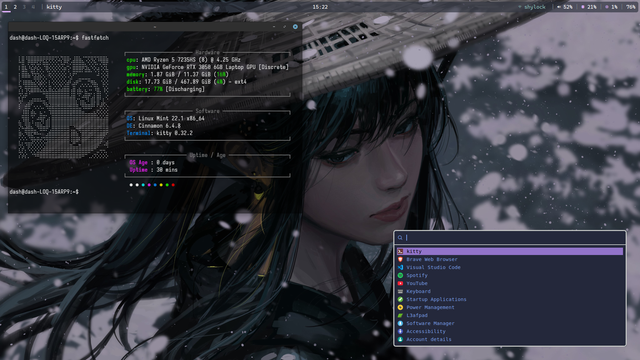The height and width of the screenshot is (360, 640).
Task: Click the gpu NVIDIA GeForce RTX line
Action: pyautogui.click(x=207, y=67)
